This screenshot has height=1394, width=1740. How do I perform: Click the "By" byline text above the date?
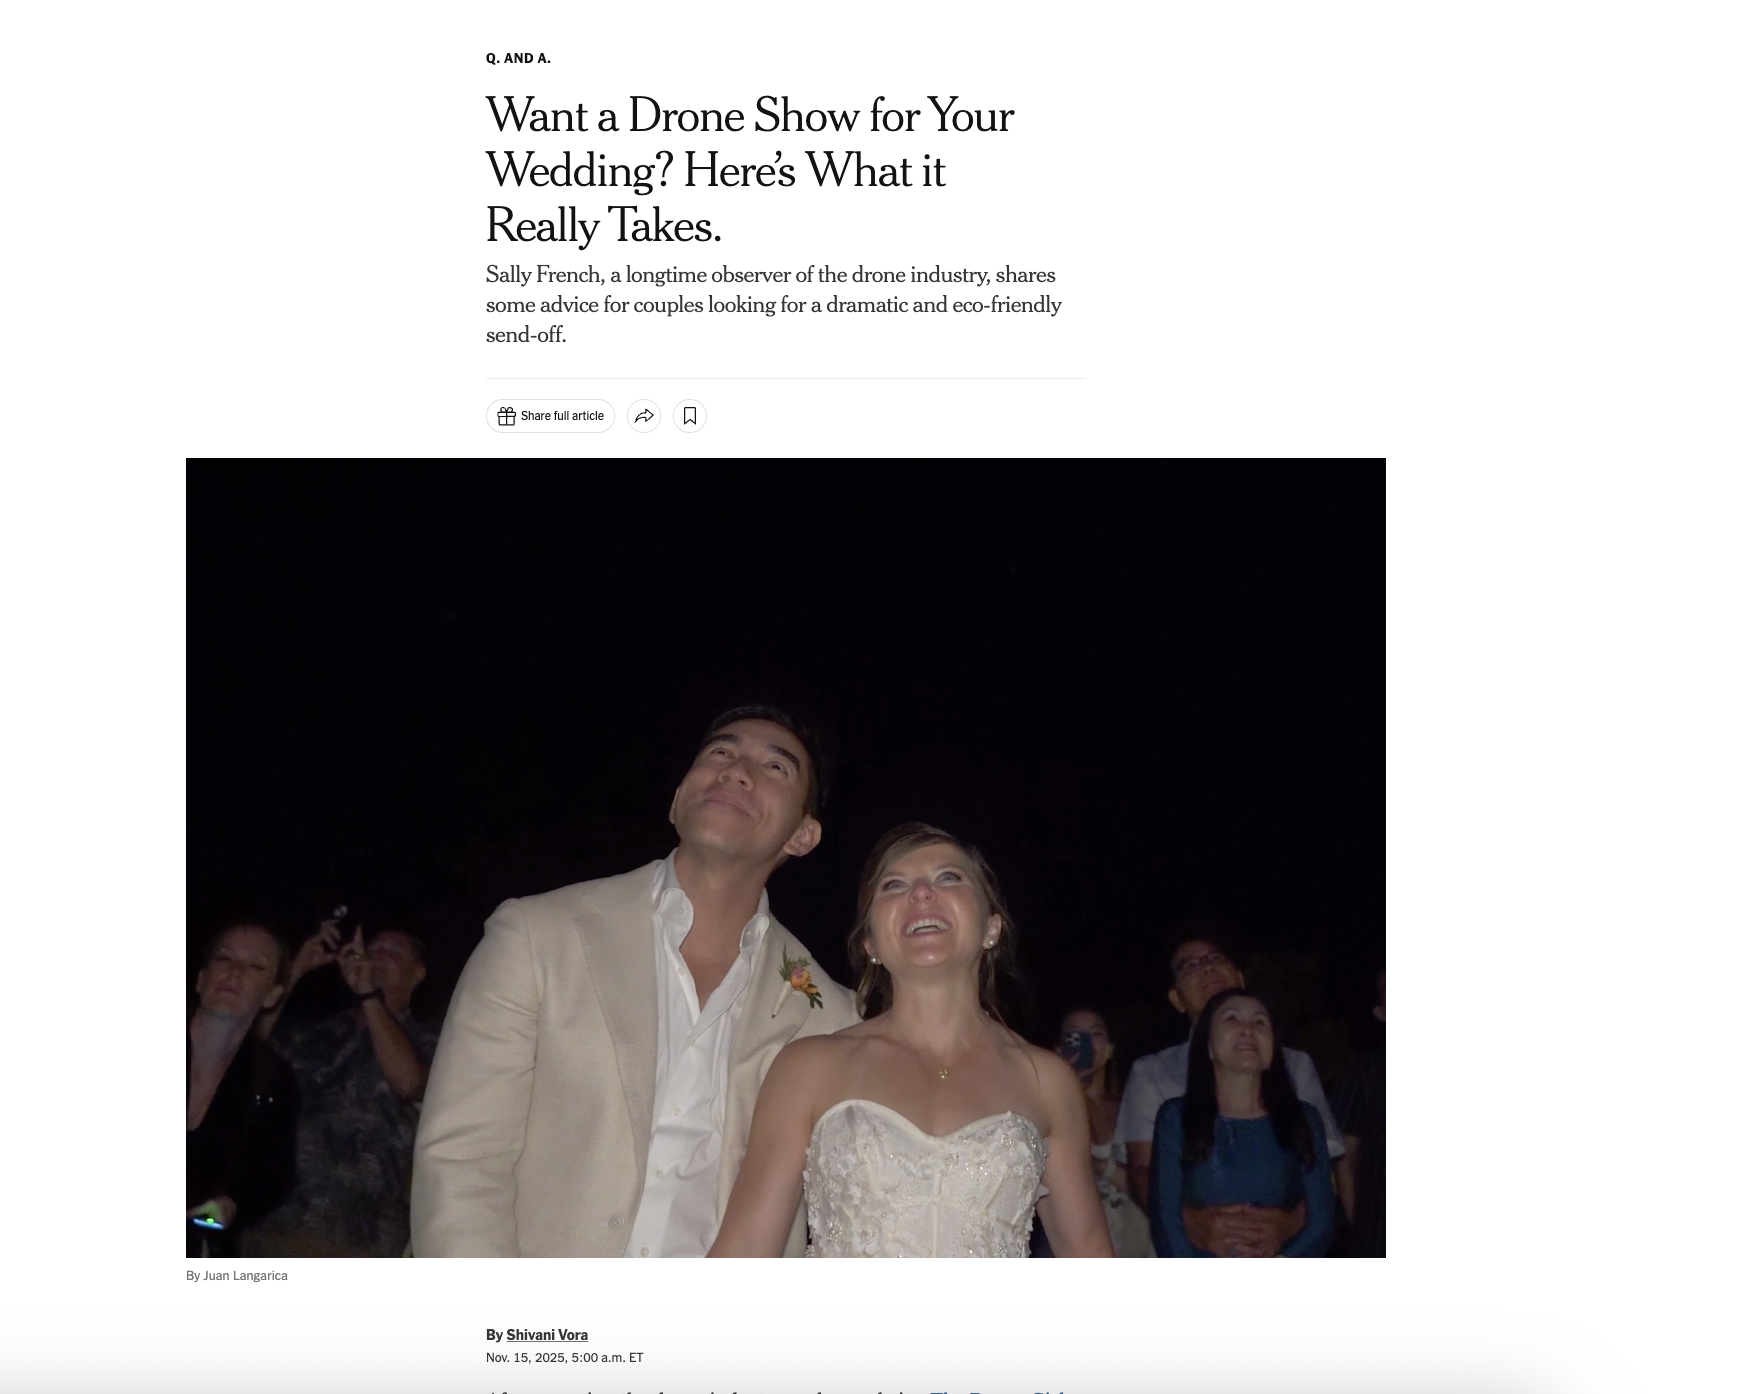click(492, 1334)
